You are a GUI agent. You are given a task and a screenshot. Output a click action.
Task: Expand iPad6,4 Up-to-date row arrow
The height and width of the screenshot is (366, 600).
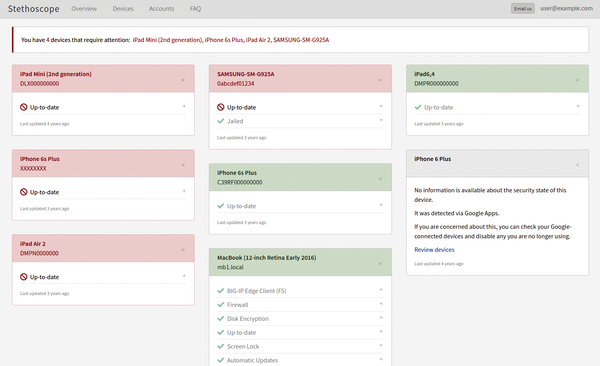[x=578, y=106]
